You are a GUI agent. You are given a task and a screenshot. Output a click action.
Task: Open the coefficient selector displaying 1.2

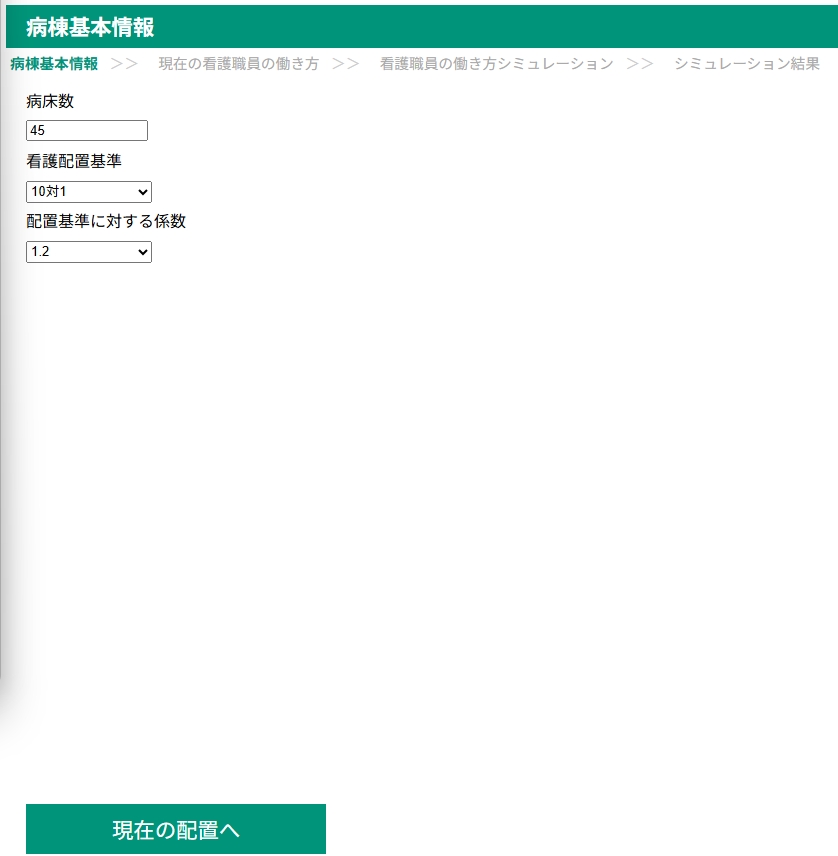142,251
